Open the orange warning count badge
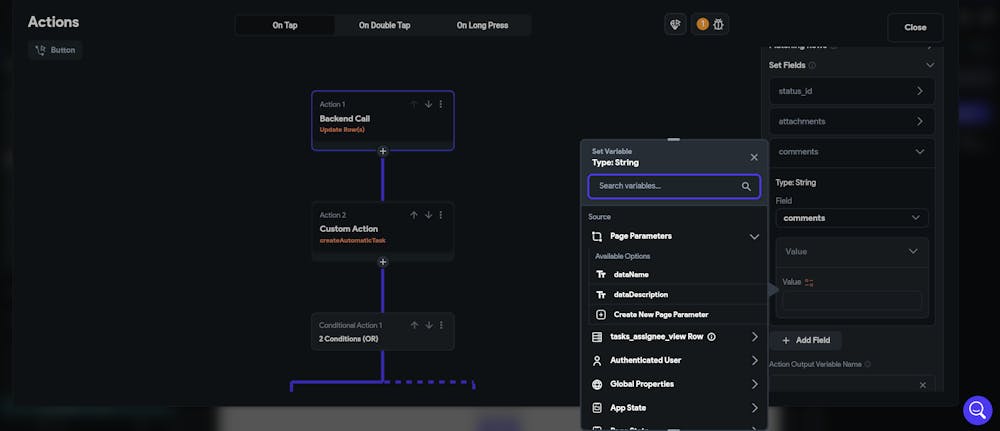 point(703,25)
